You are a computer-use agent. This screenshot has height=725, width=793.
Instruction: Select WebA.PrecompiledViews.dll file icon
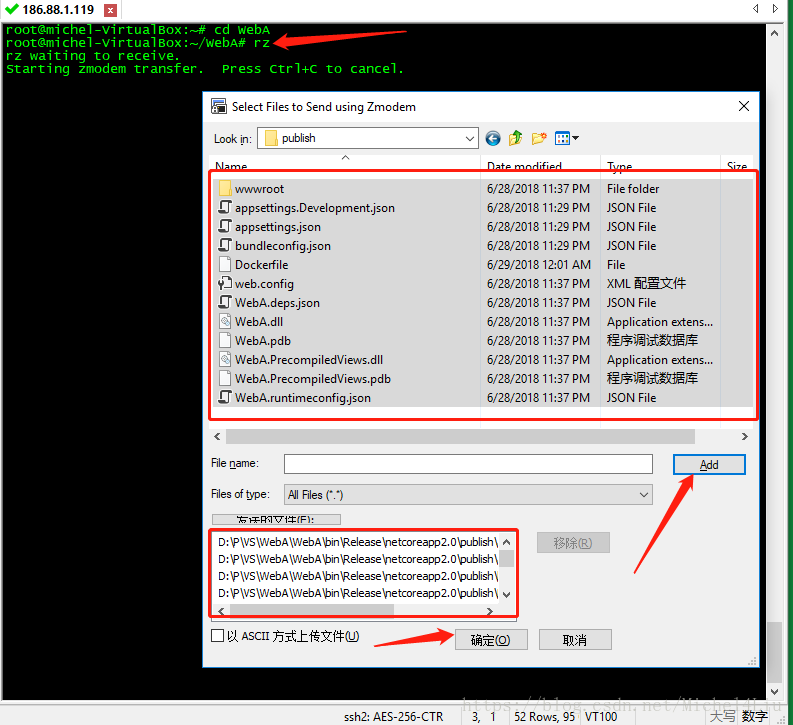(226, 359)
